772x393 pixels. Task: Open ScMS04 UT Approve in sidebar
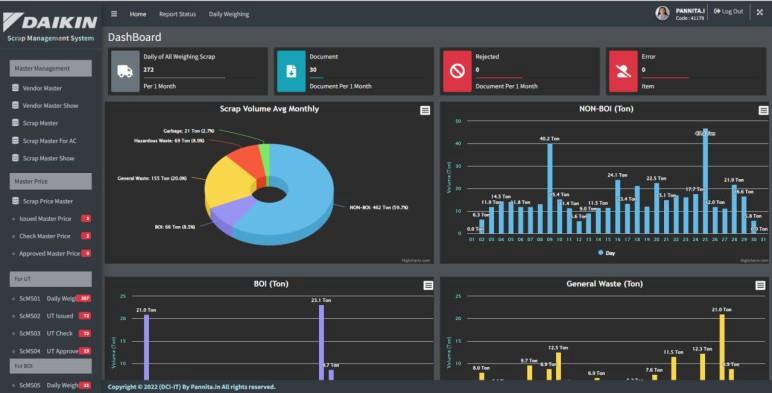pos(49,351)
